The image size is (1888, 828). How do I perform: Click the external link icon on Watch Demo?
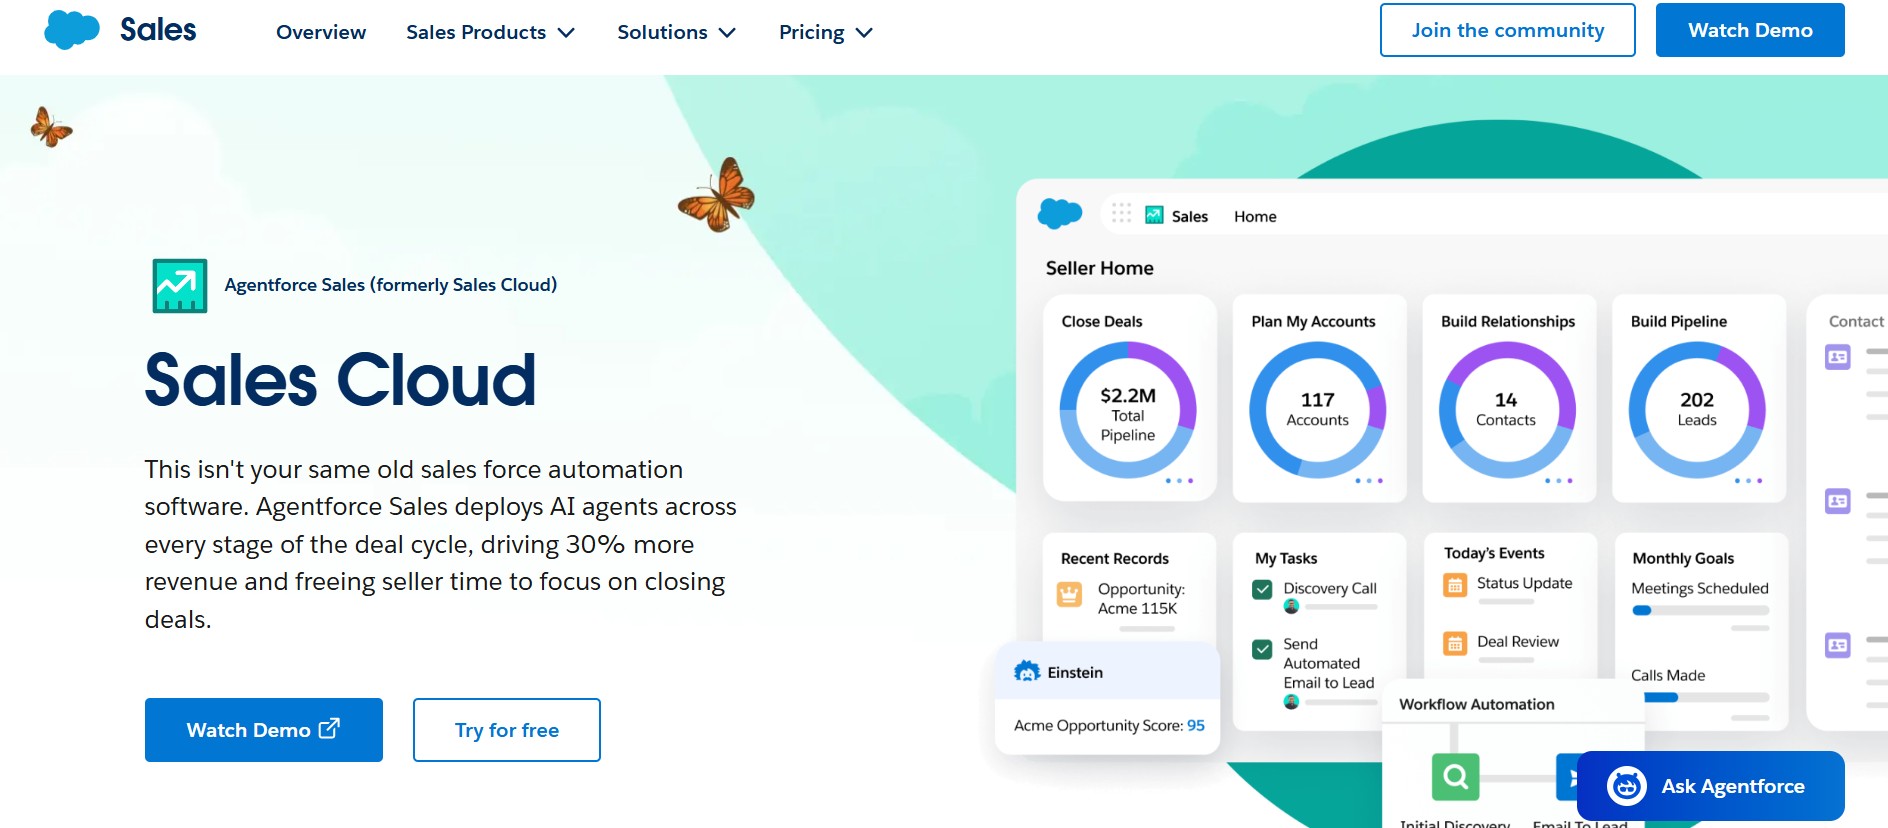tap(329, 728)
